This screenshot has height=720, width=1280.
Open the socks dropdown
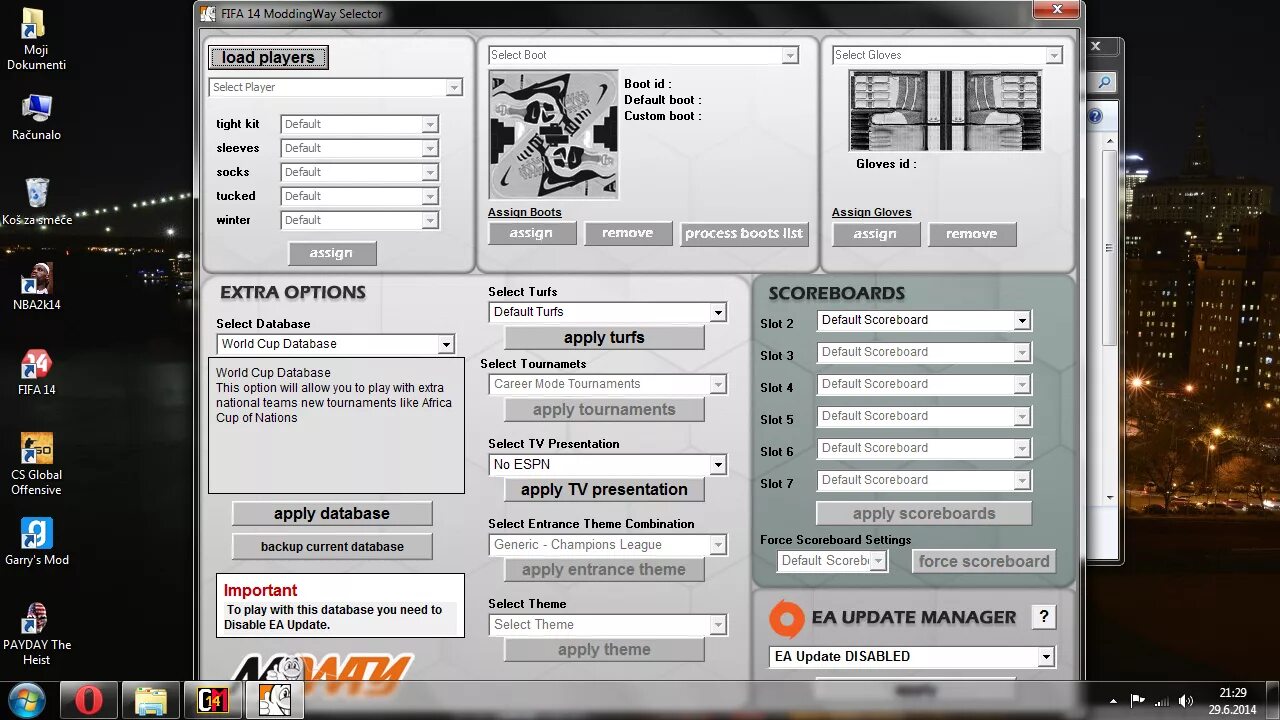pyautogui.click(x=360, y=172)
